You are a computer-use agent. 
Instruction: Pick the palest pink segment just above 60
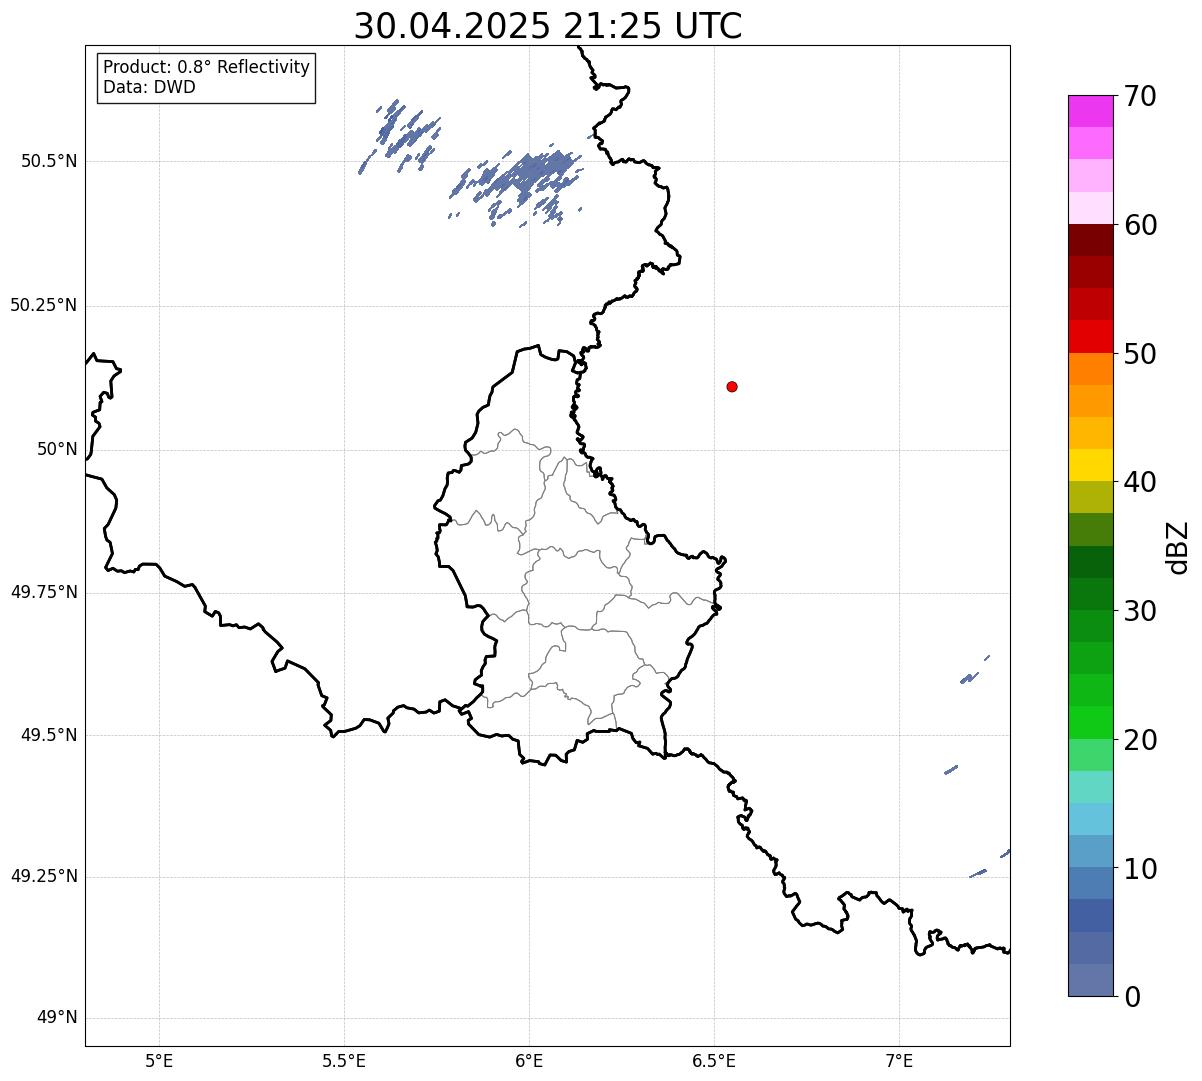(x=1090, y=208)
